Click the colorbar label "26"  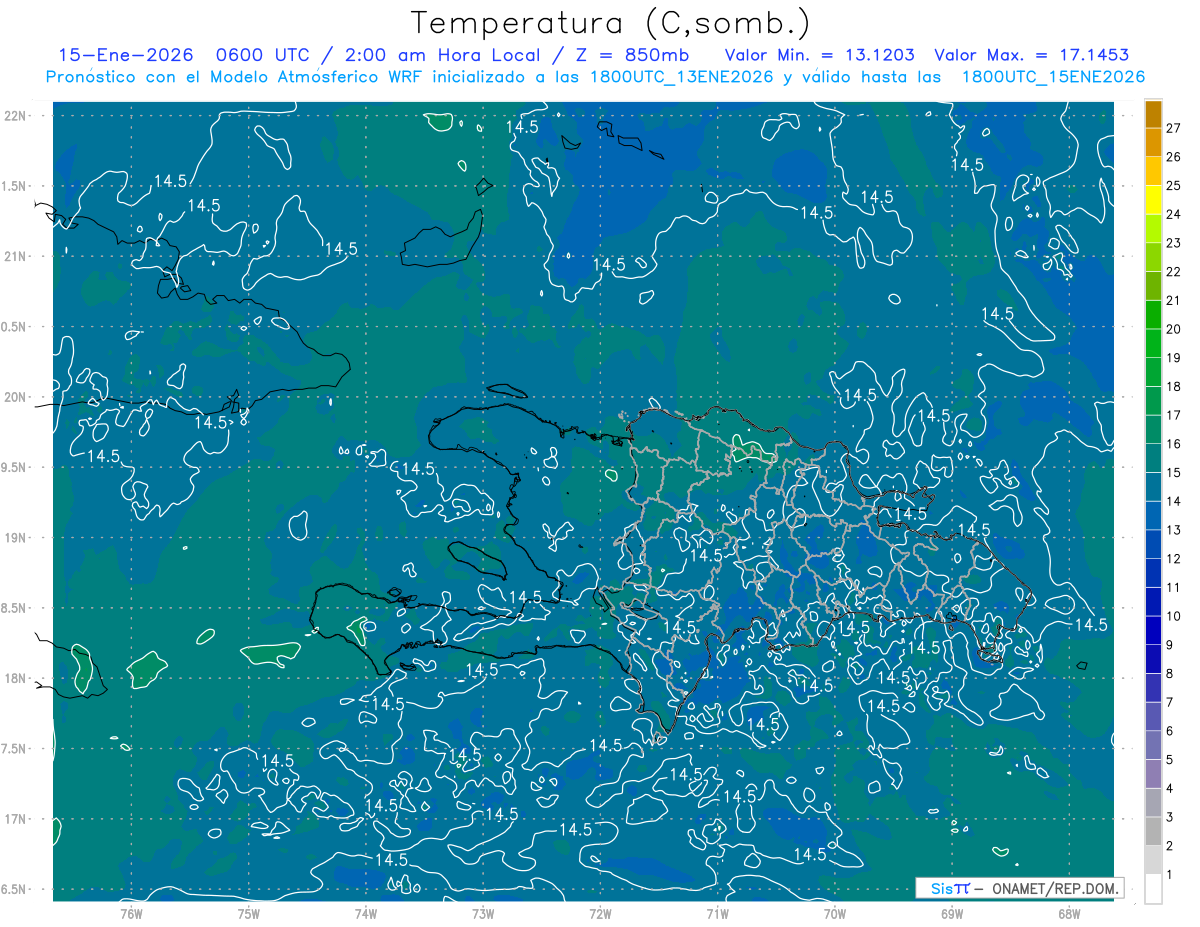click(x=1174, y=157)
